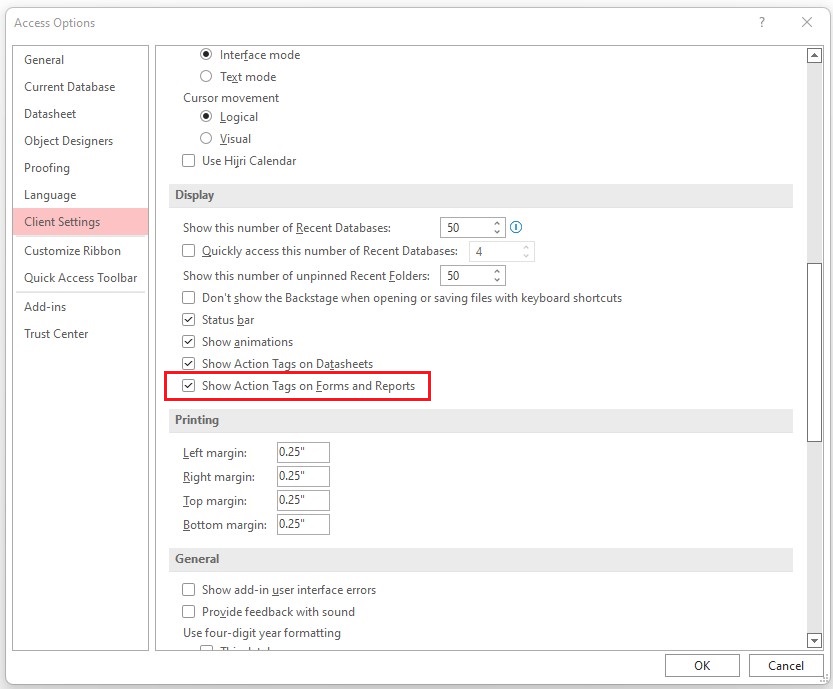Enable Provide feedback with sound
833x689 pixels.
pyautogui.click(x=188, y=611)
